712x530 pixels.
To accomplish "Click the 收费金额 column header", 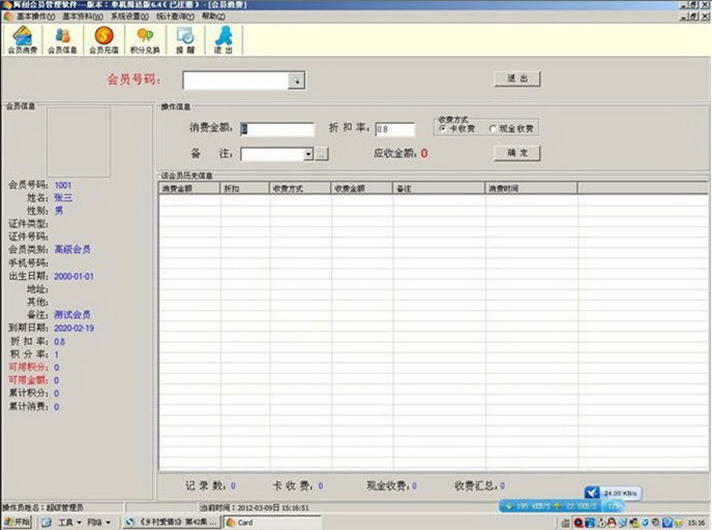I will point(362,188).
